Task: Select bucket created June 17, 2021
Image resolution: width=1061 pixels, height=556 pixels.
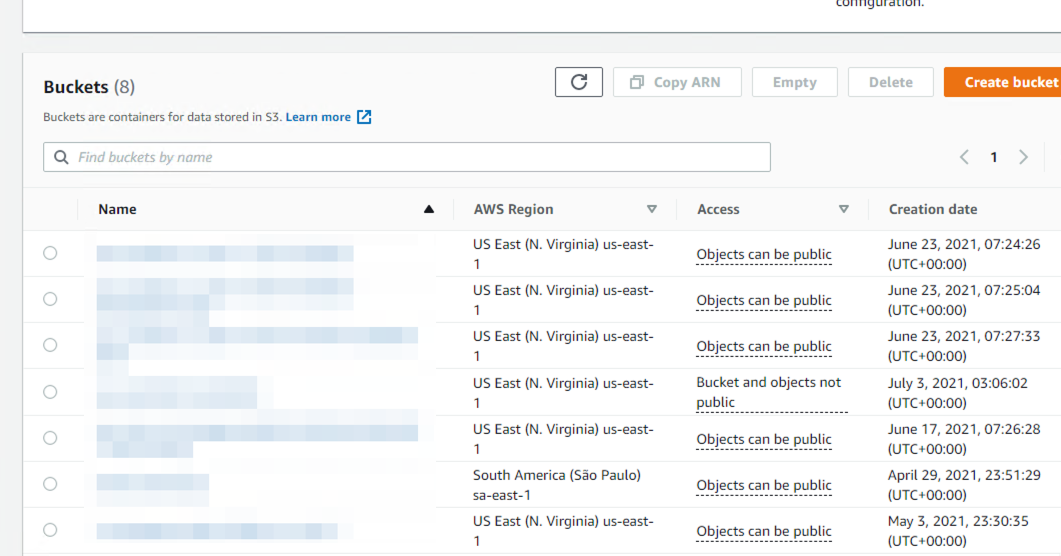Action: (x=50, y=438)
